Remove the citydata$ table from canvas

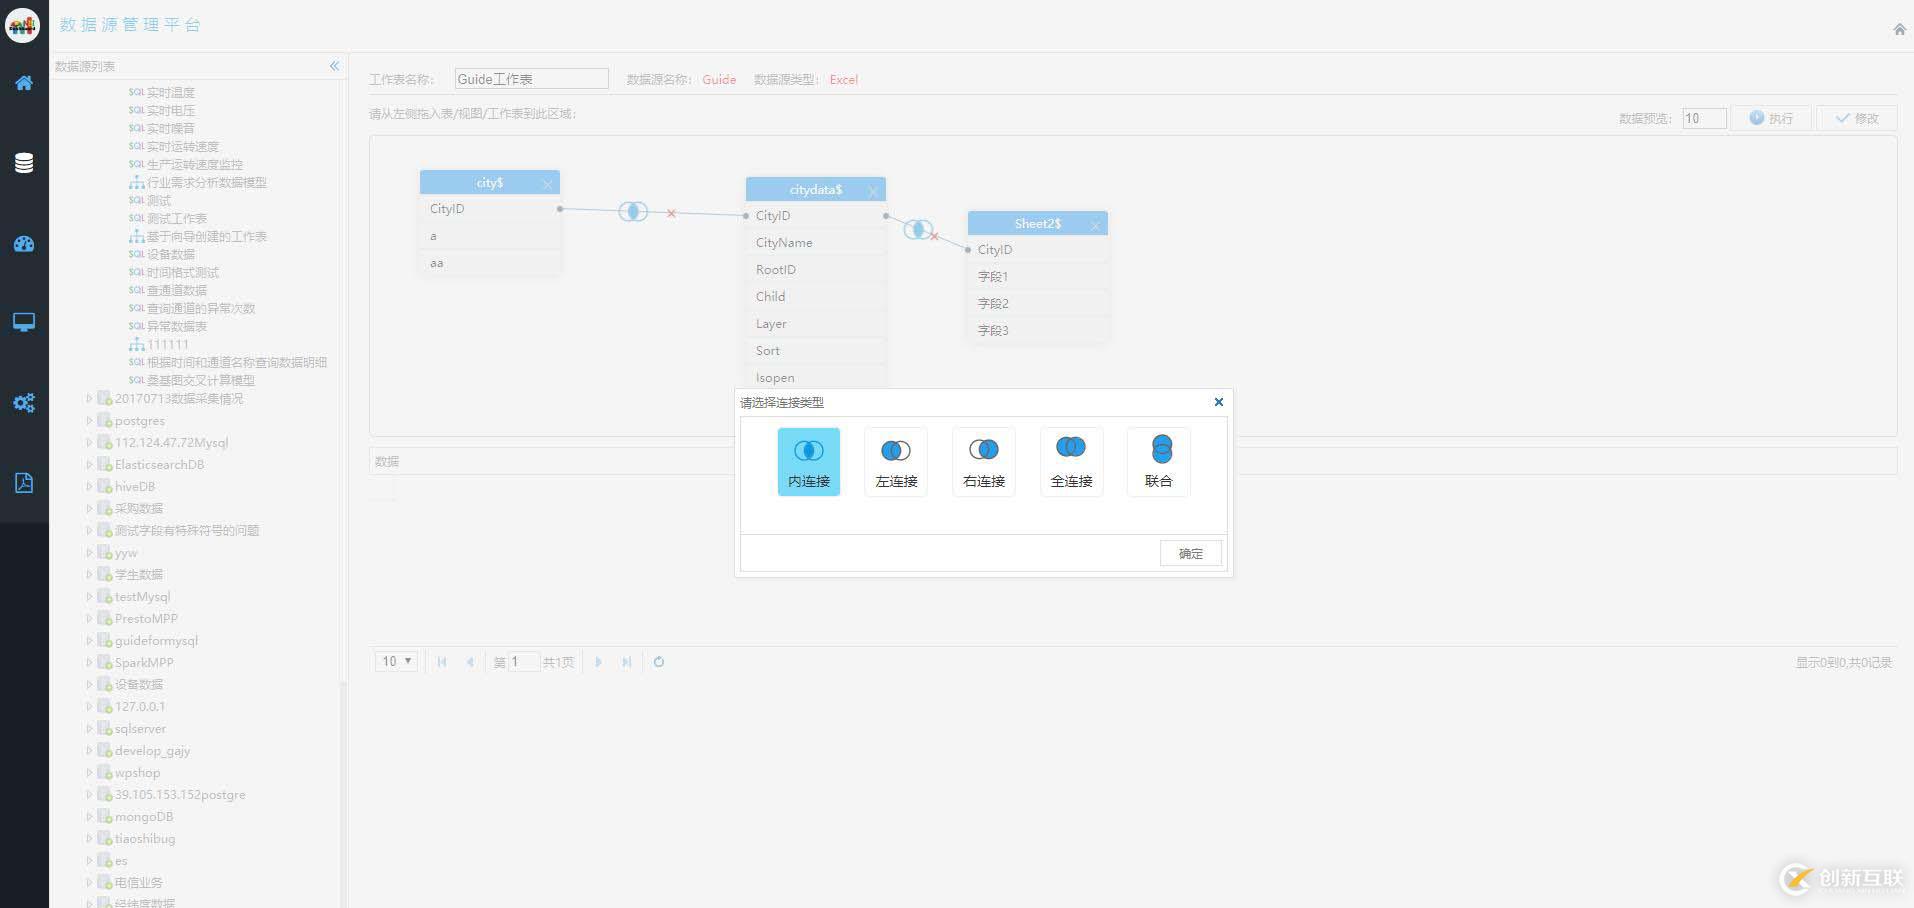873,191
